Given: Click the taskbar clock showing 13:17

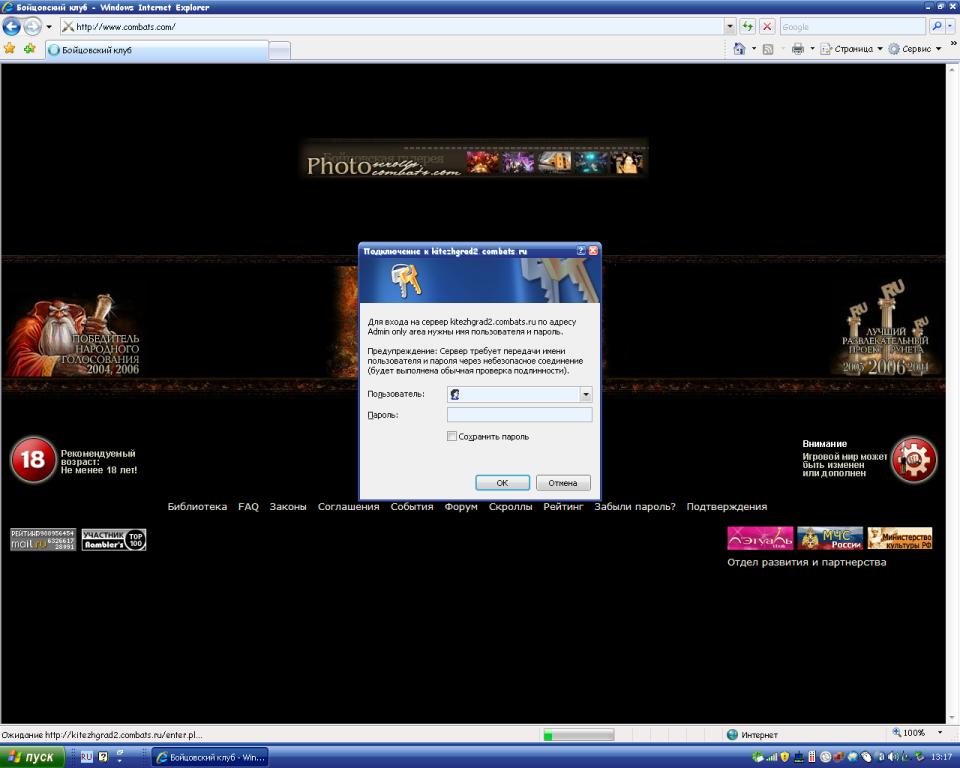Looking at the screenshot, I should coord(942,758).
